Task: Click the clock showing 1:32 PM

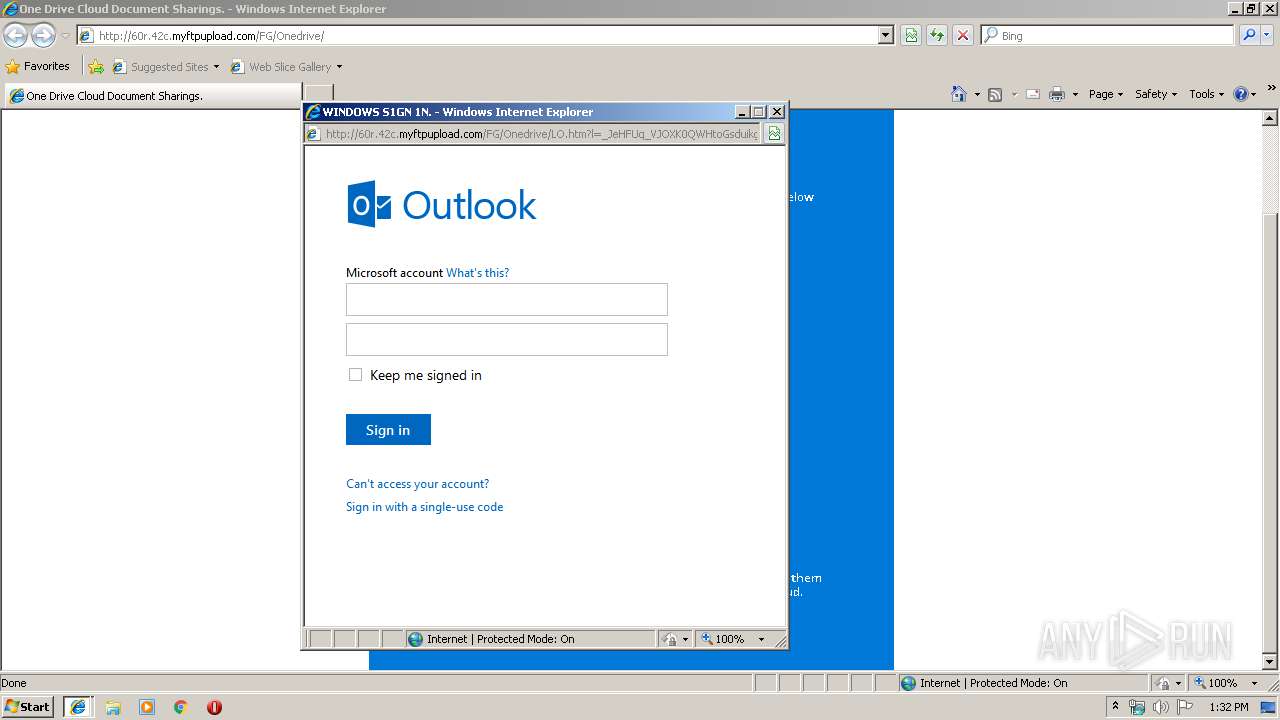Action: [x=1228, y=707]
